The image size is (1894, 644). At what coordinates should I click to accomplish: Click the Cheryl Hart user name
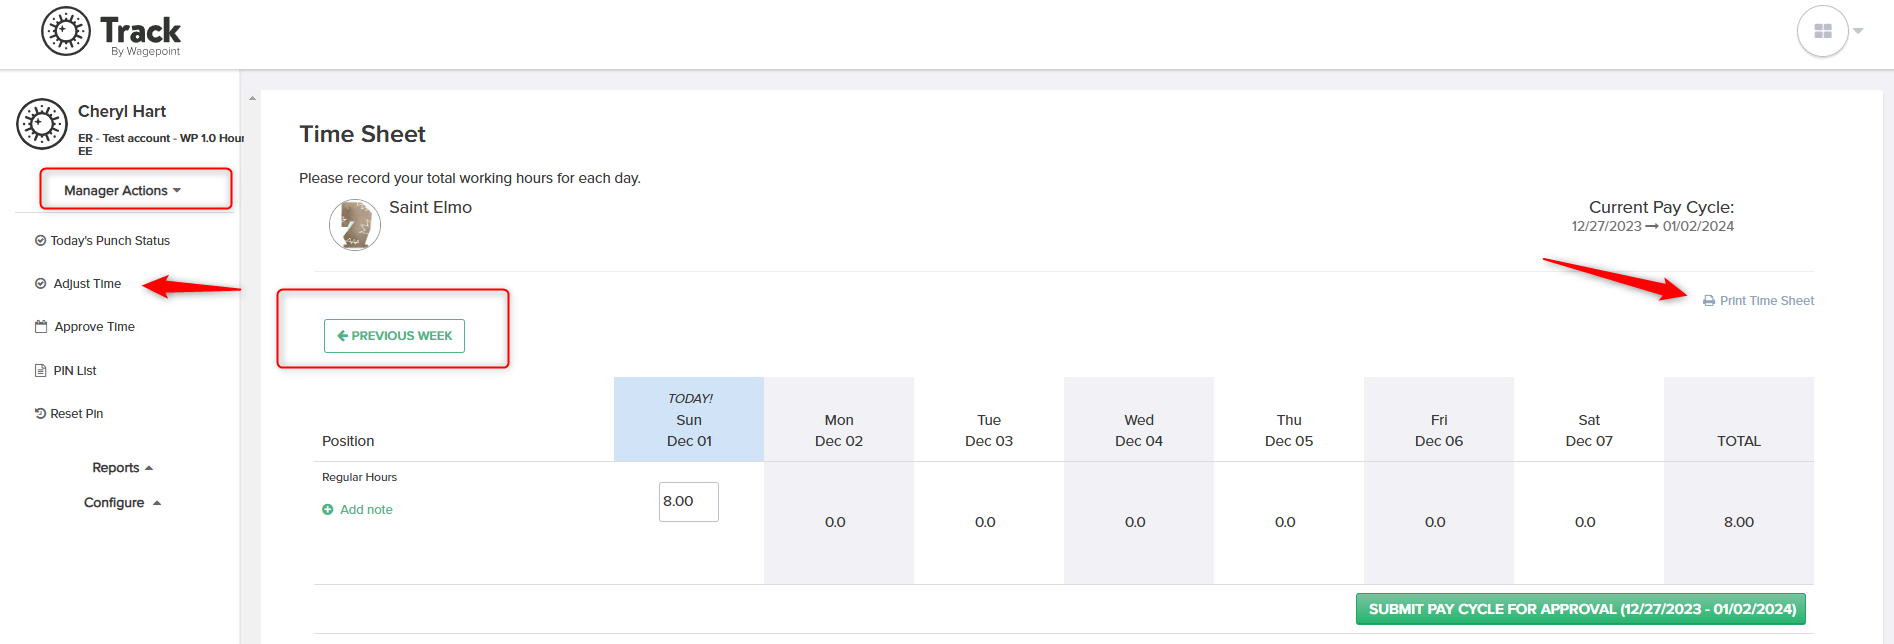click(x=122, y=111)
